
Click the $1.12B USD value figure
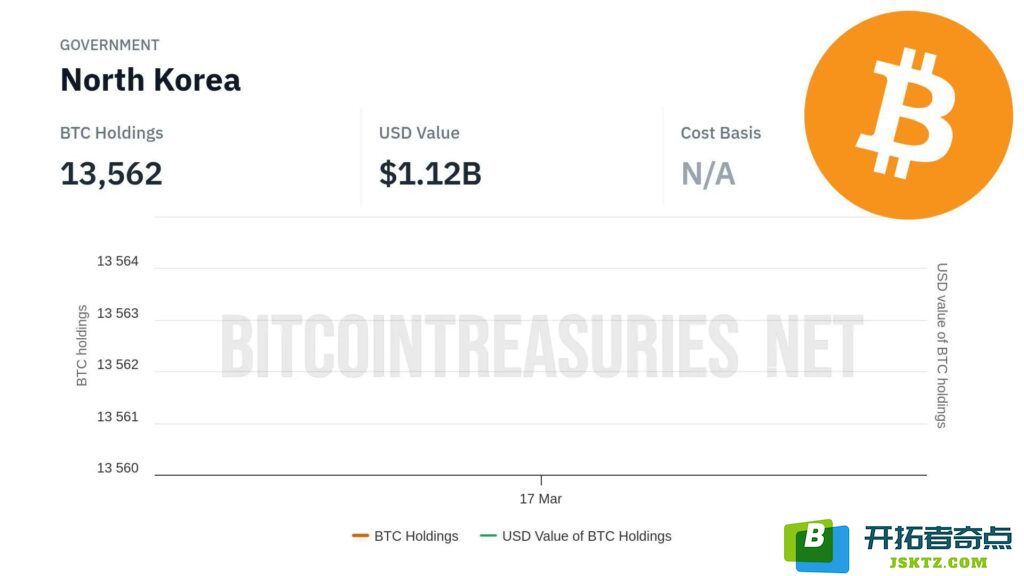click(x=430, y=174)
